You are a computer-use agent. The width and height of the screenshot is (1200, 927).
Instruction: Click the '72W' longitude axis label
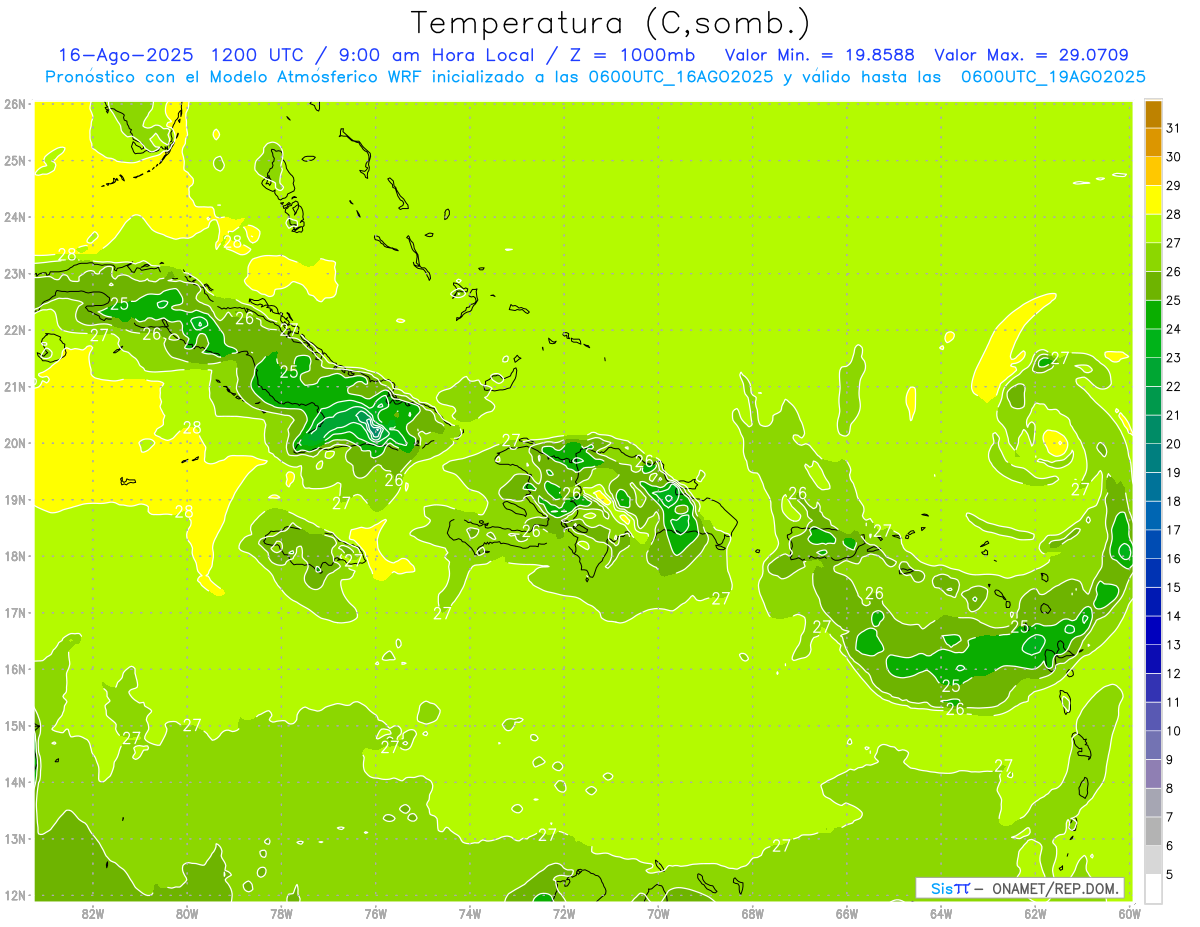tap(564, 912)
